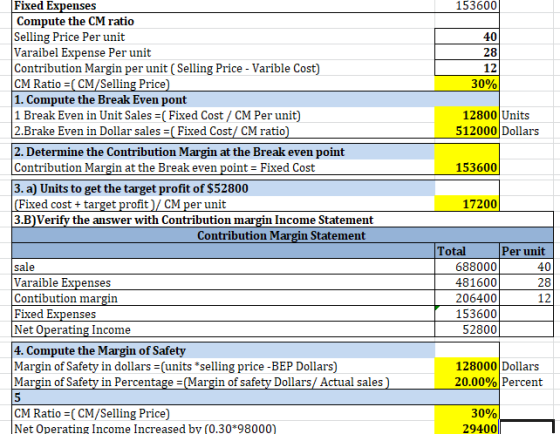Select the 'Contibution margin' label cell
This screenshot has width=560, height=434.
click(x=223, y=298)
